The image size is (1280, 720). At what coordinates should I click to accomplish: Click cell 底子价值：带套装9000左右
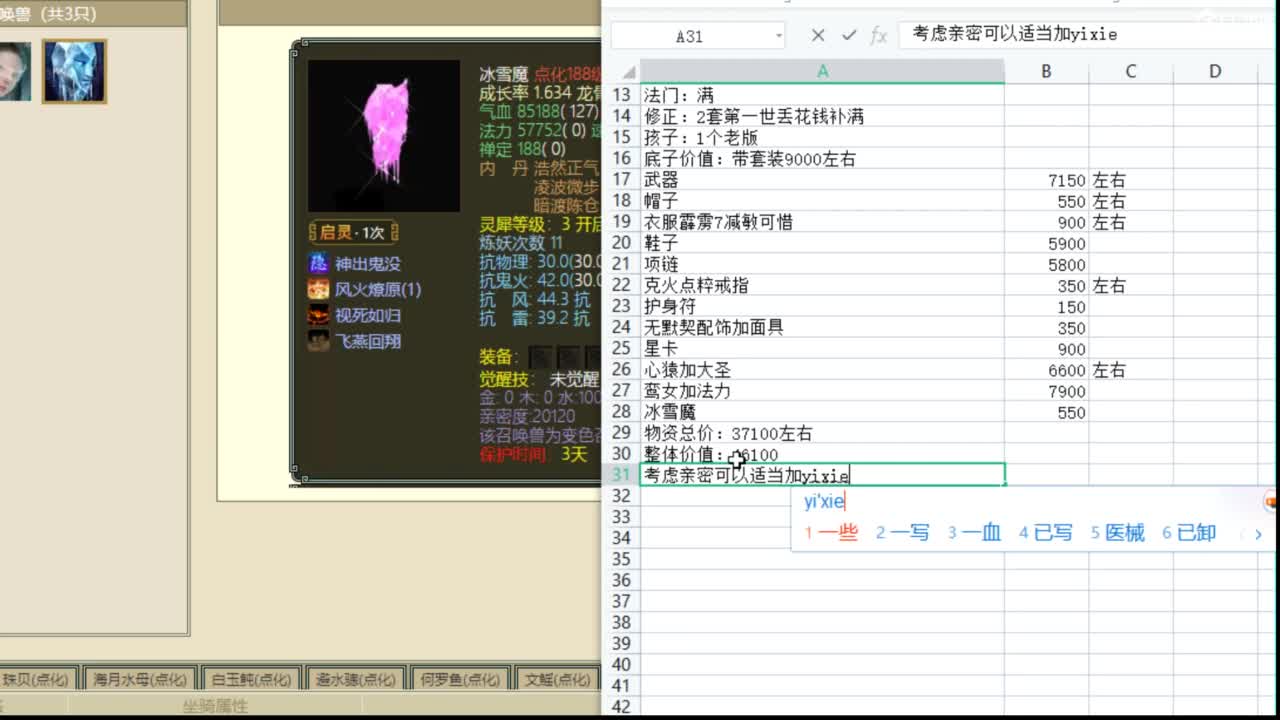point(822,158)
